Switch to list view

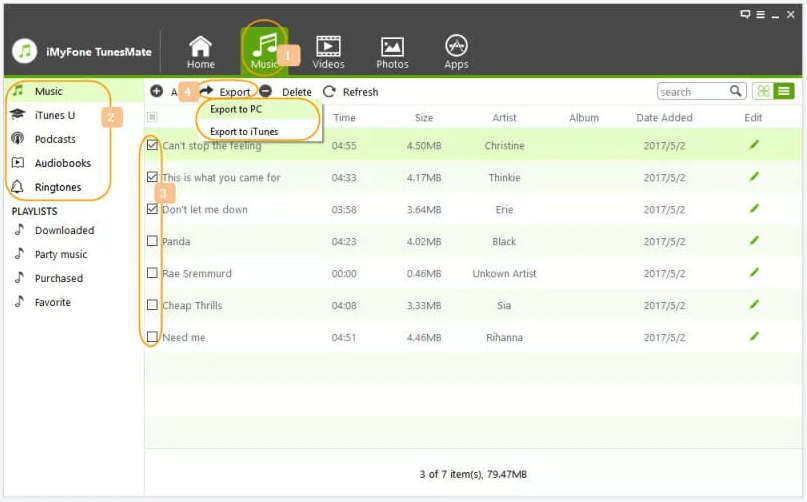(784, 91)
